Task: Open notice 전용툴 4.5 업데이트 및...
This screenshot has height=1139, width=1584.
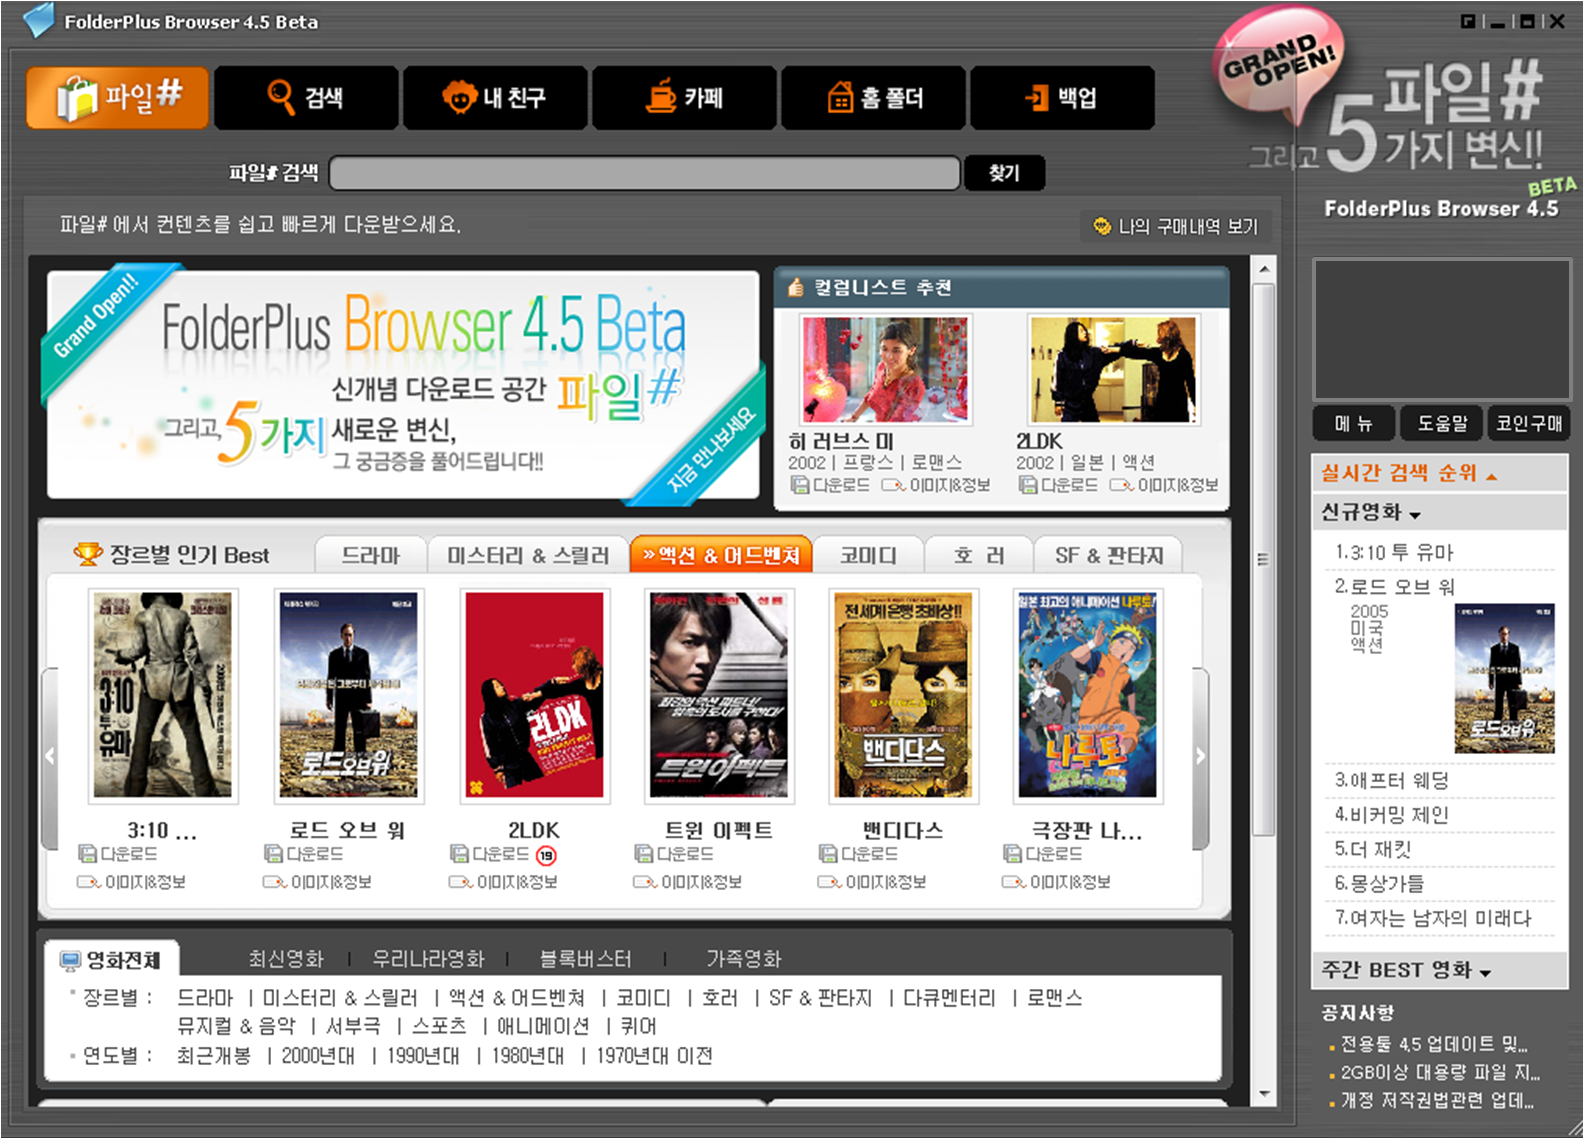Action: (x=1434, y=1044)
